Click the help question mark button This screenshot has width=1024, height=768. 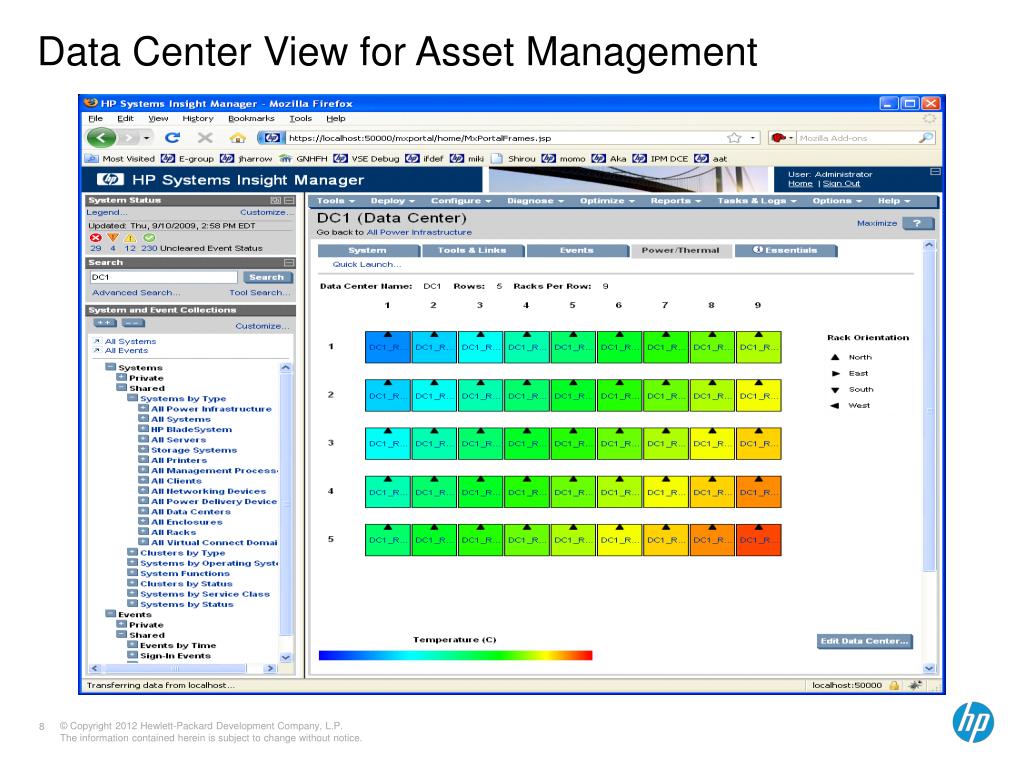[x=918, y=223]
